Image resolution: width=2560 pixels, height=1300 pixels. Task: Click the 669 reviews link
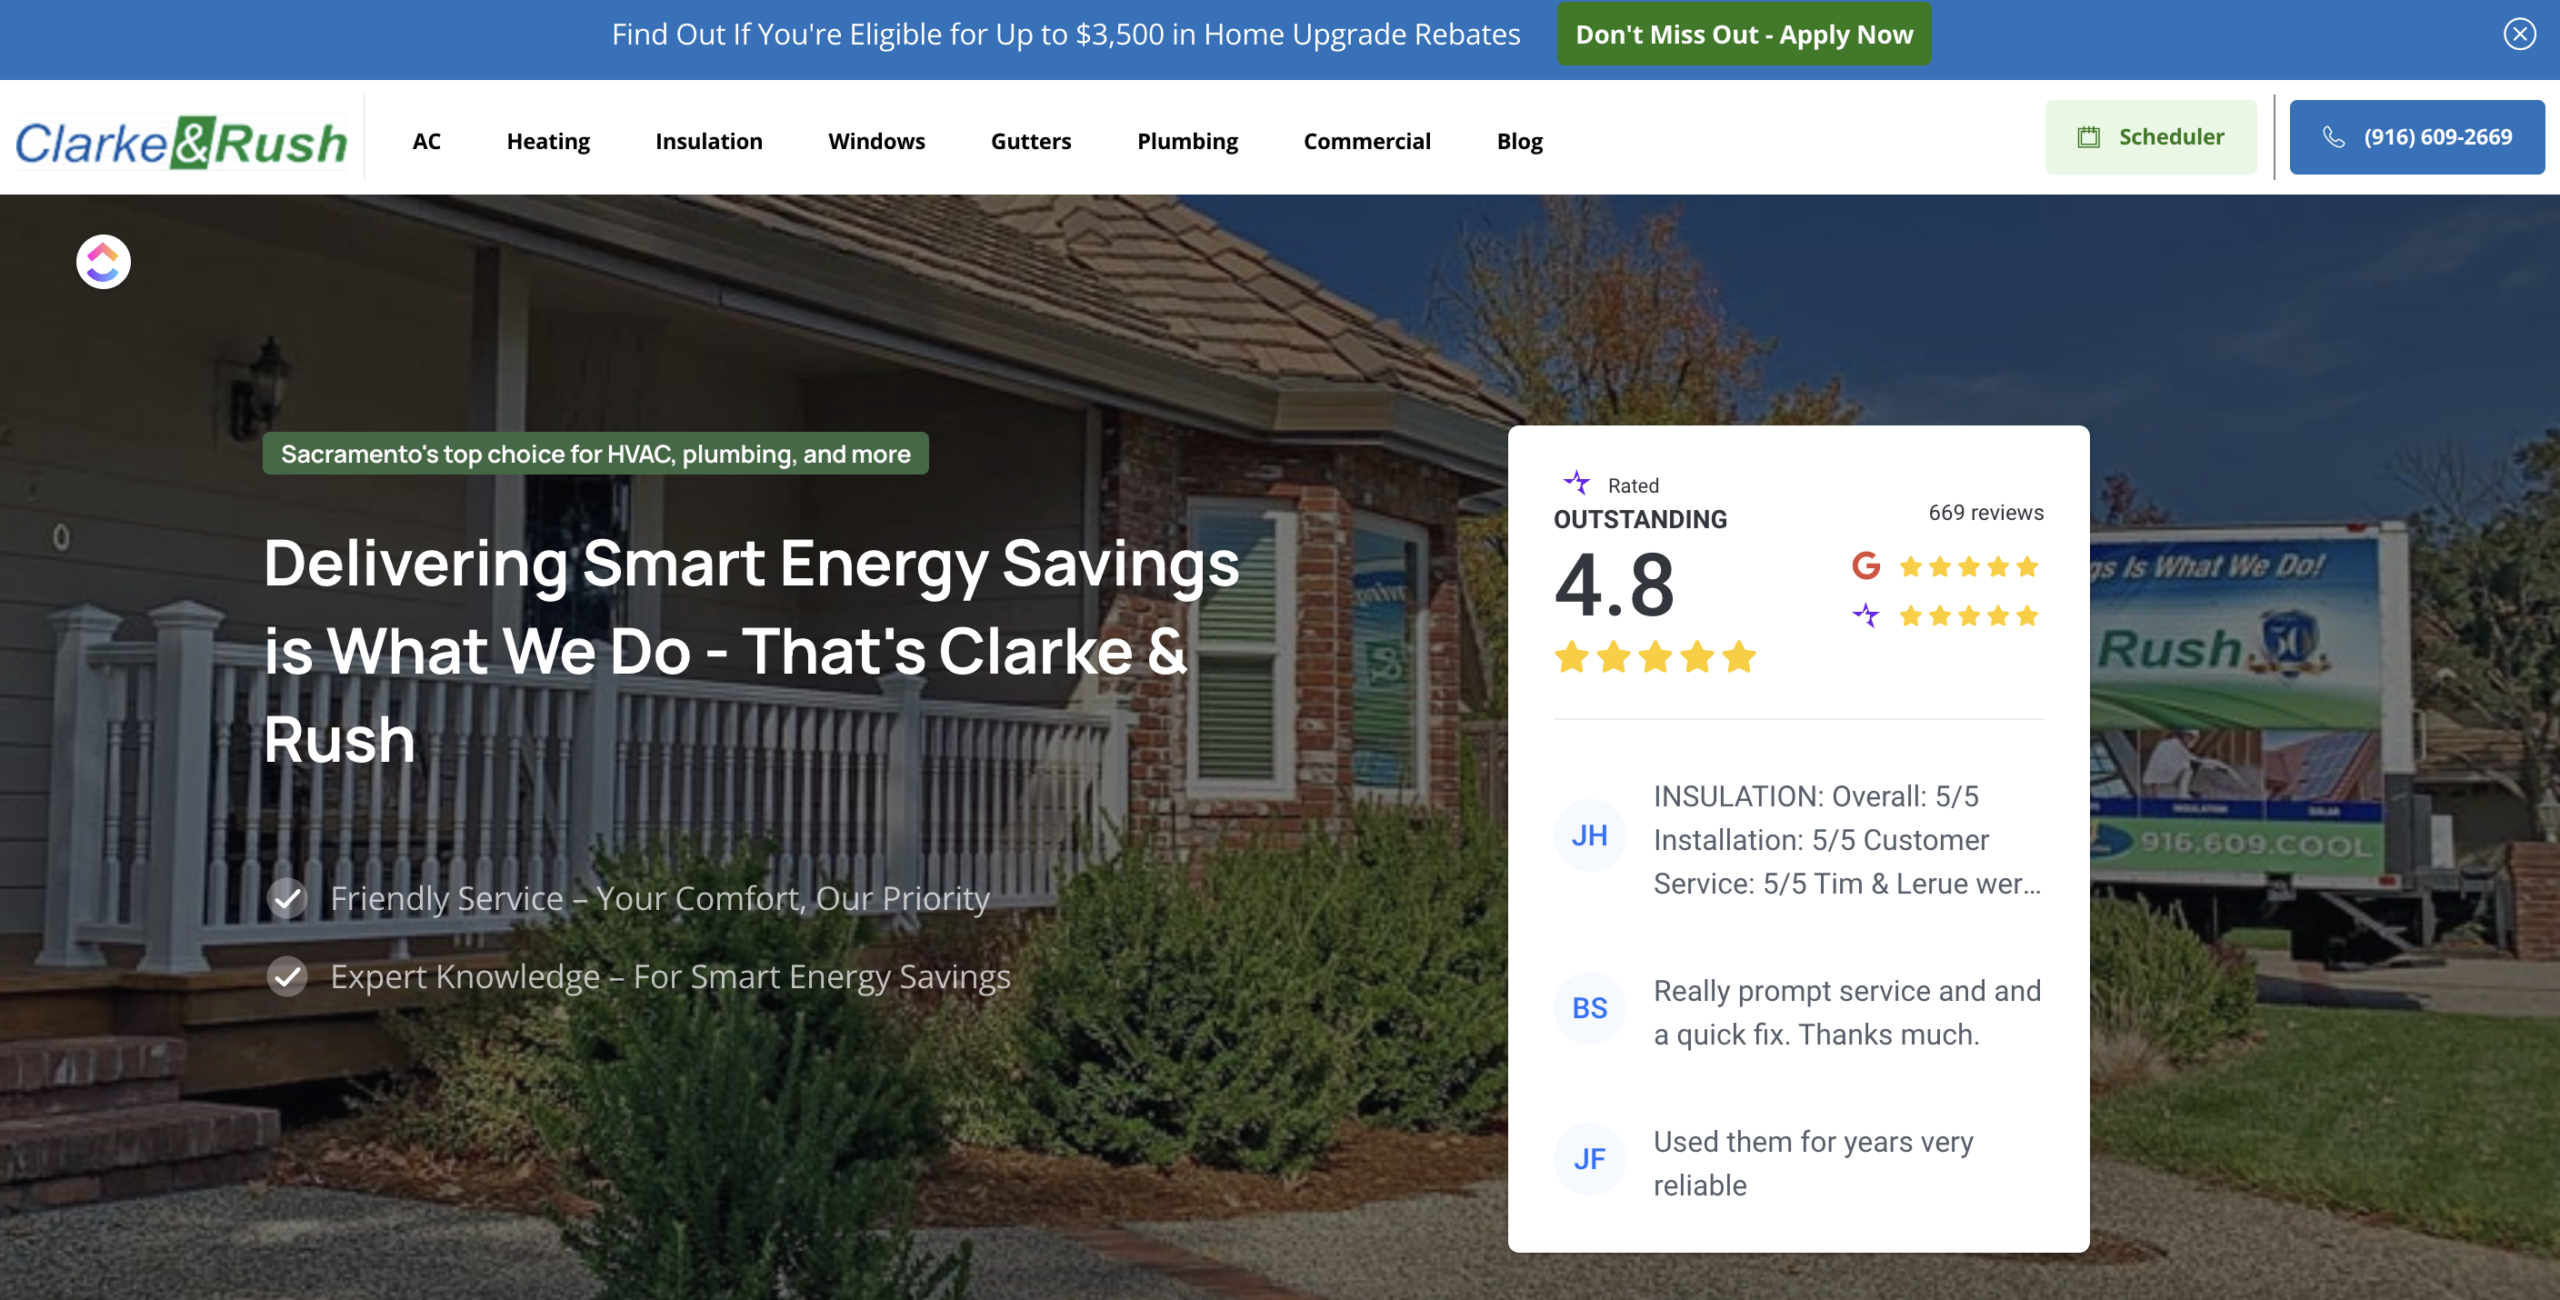(1985, 512)
